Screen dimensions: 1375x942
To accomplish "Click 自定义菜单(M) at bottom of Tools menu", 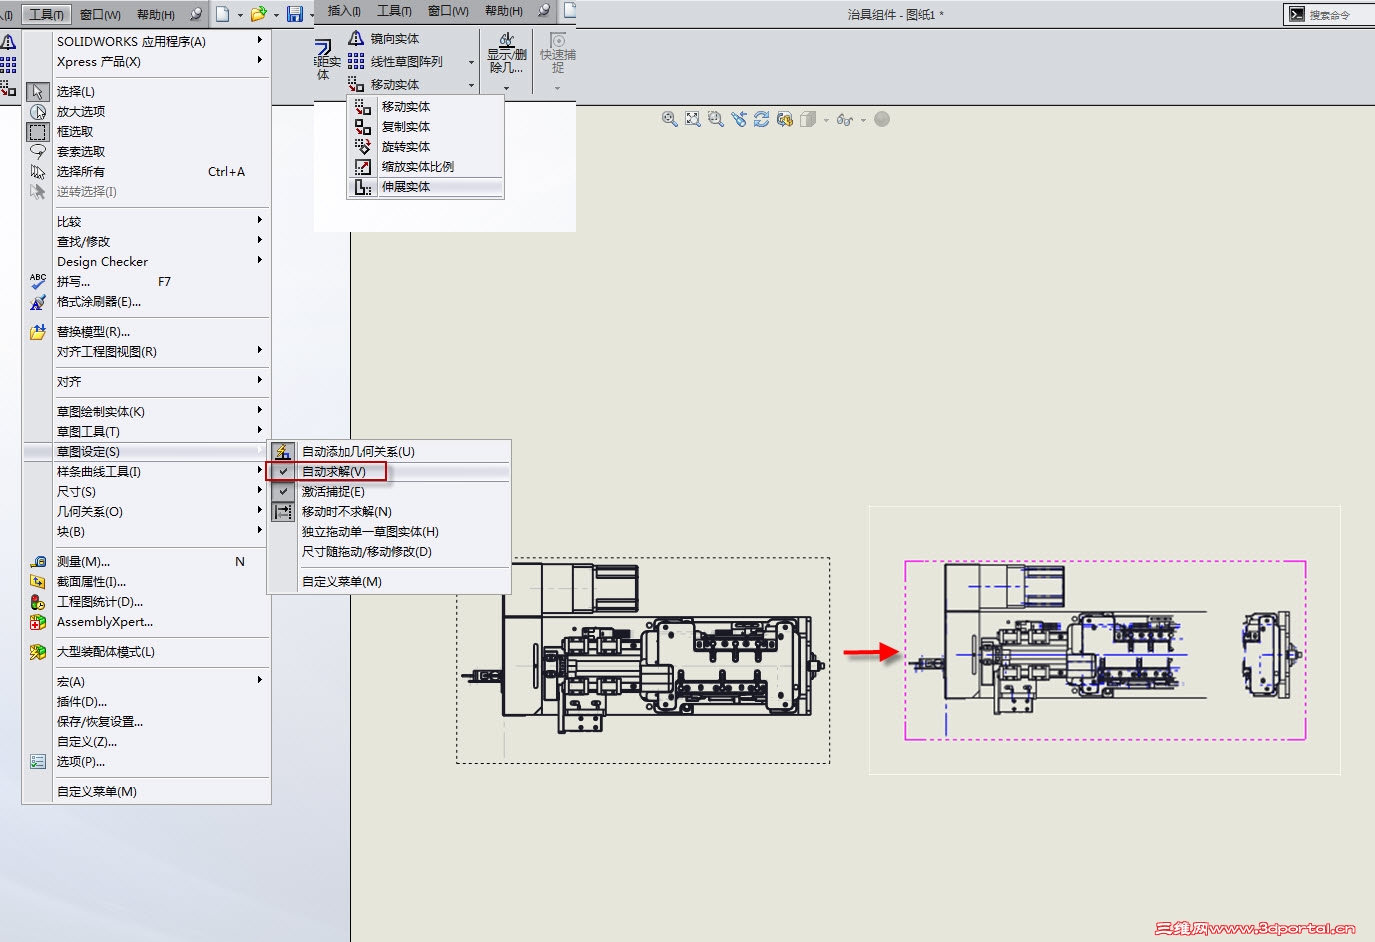I will coord(97,792).
